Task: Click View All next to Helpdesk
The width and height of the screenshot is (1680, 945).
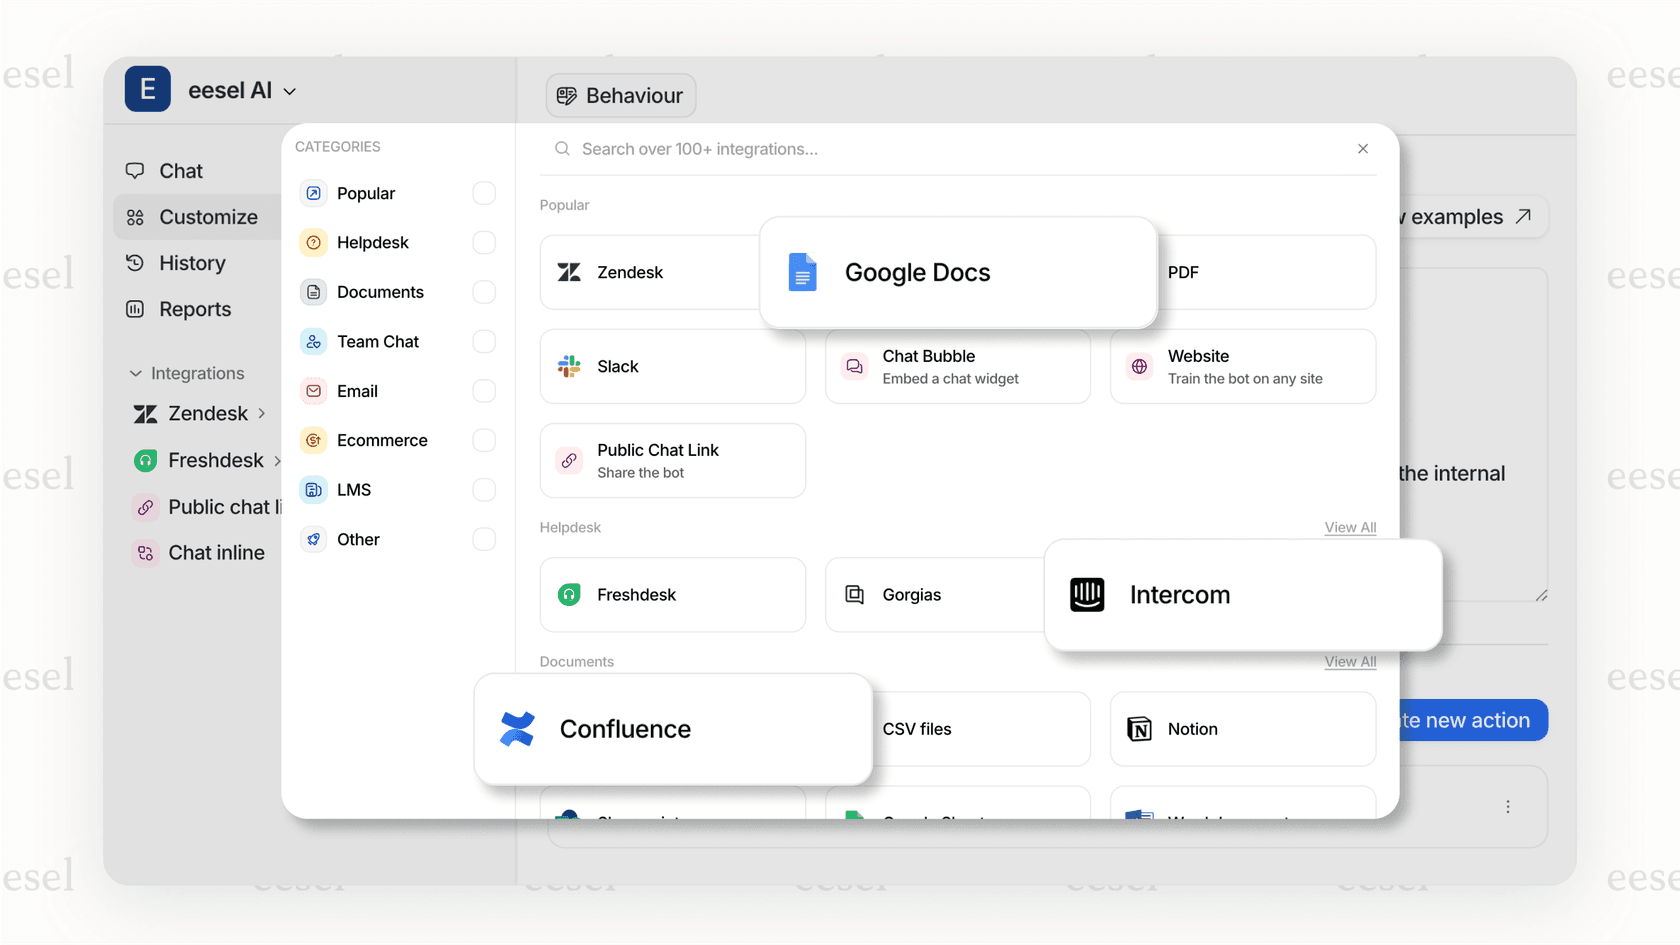Action: coord(1350,527)
